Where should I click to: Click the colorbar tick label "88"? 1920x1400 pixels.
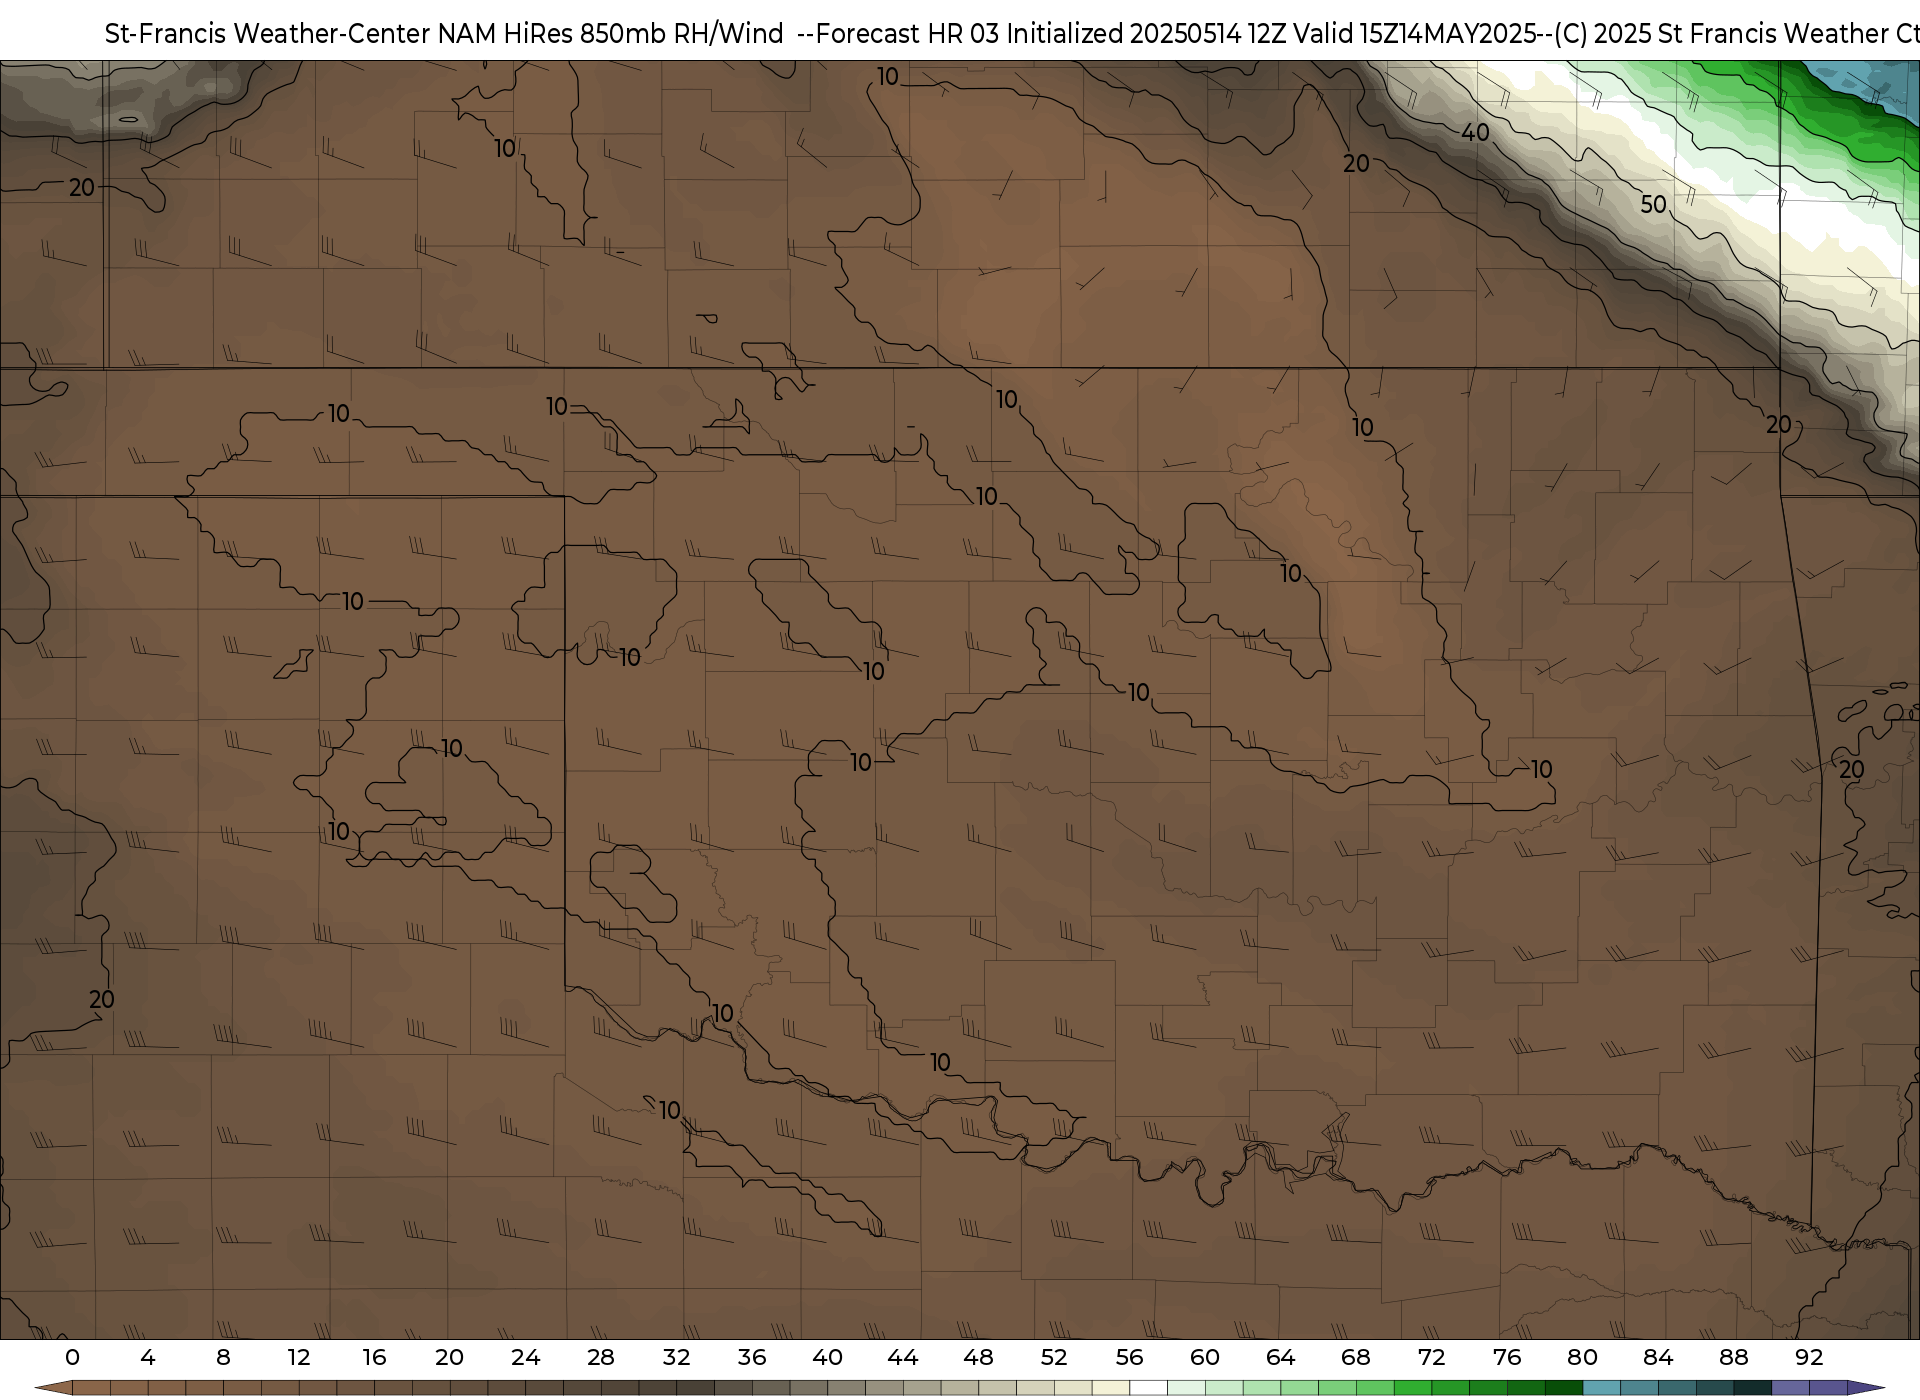point(1733,1357)
